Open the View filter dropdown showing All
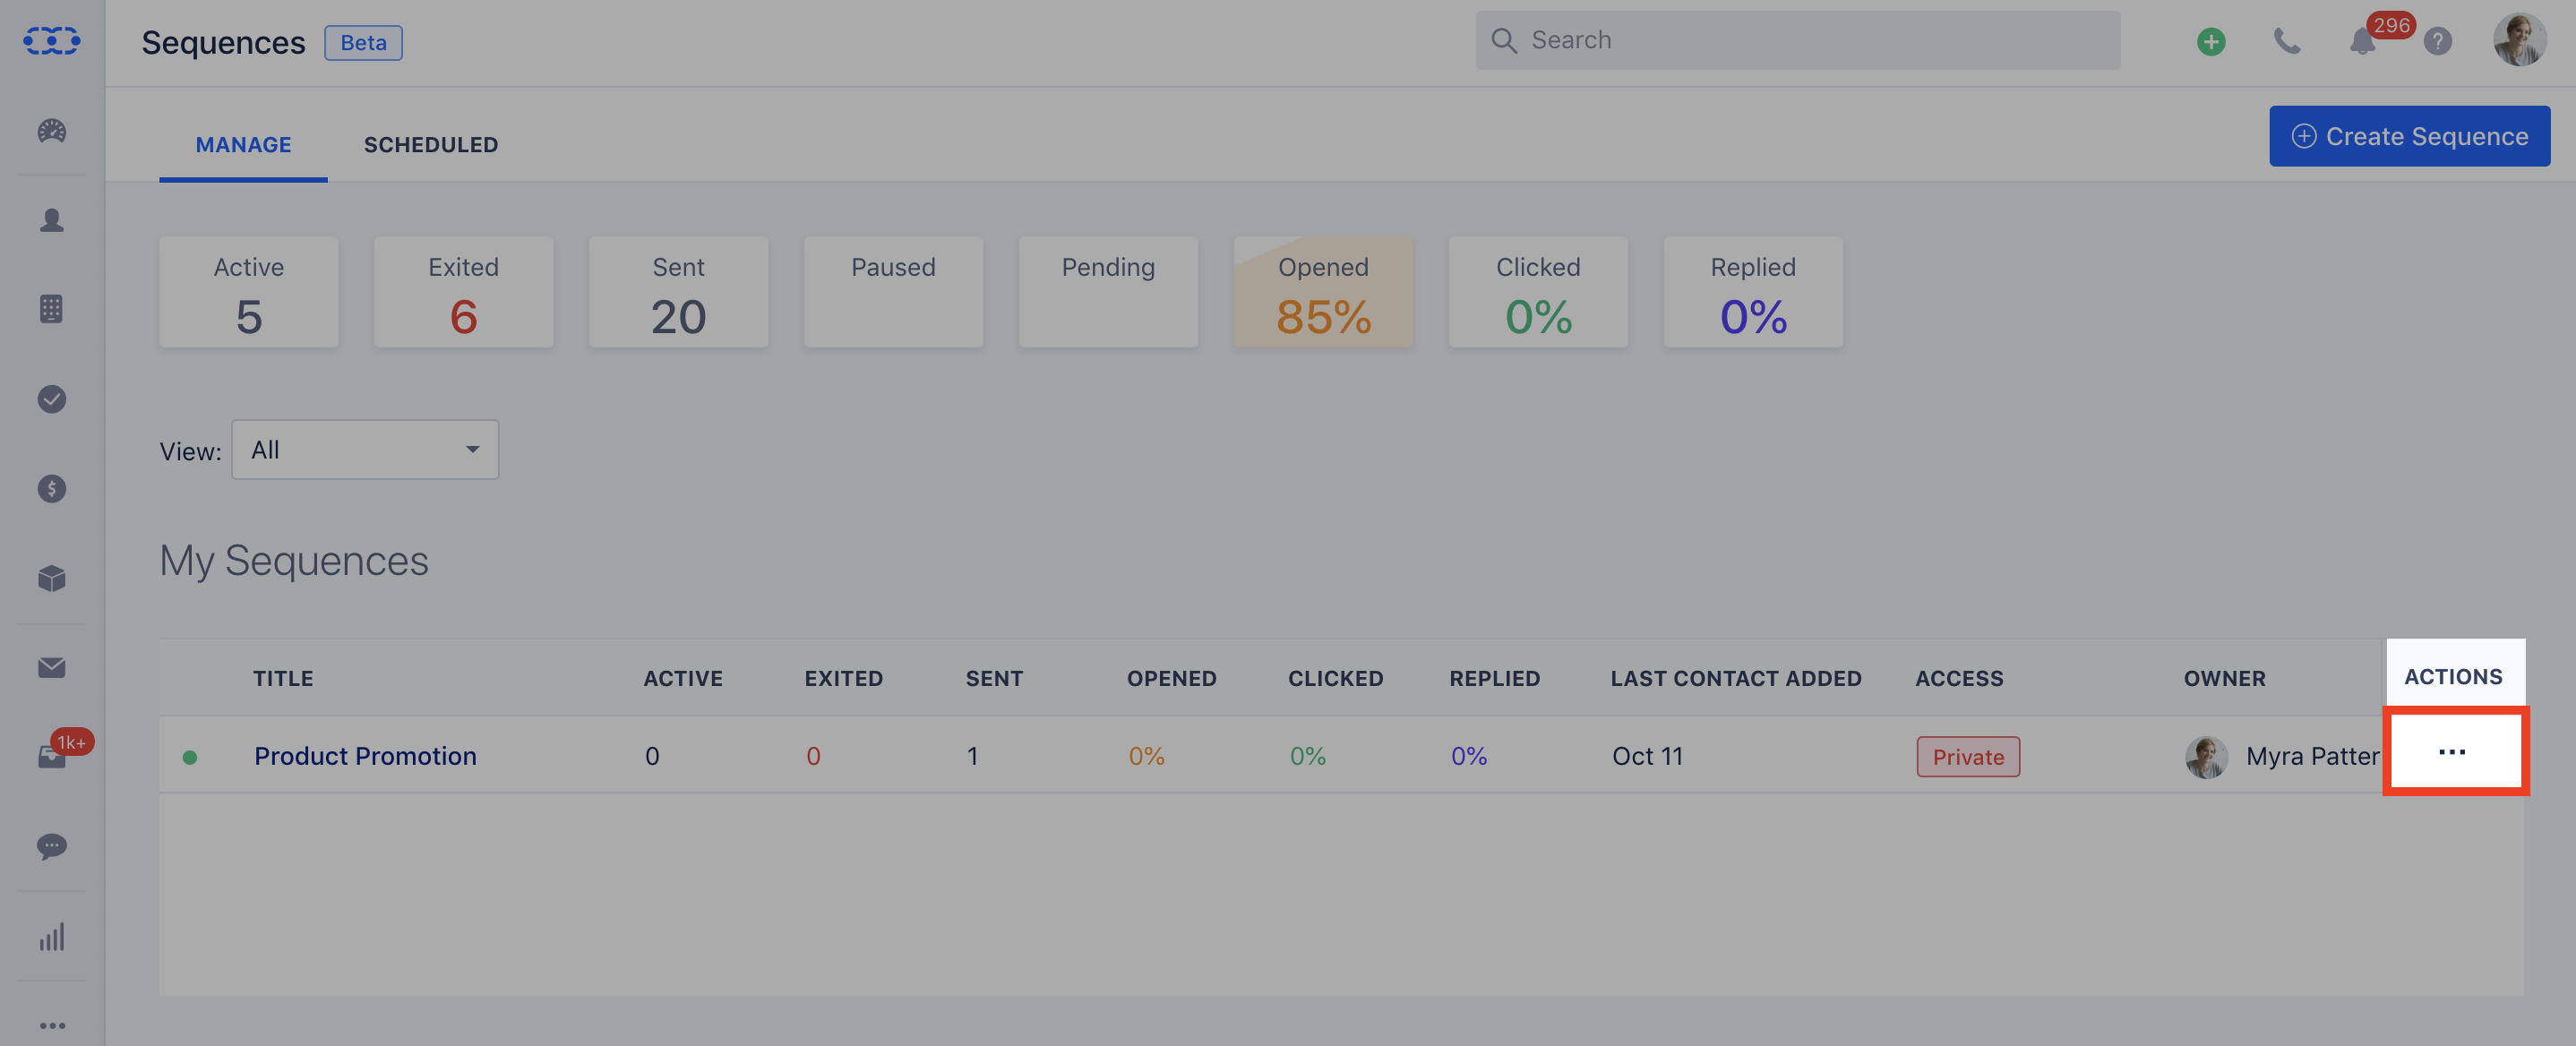The width and height of the screenshot is (2576, 1046). point(365,449)
